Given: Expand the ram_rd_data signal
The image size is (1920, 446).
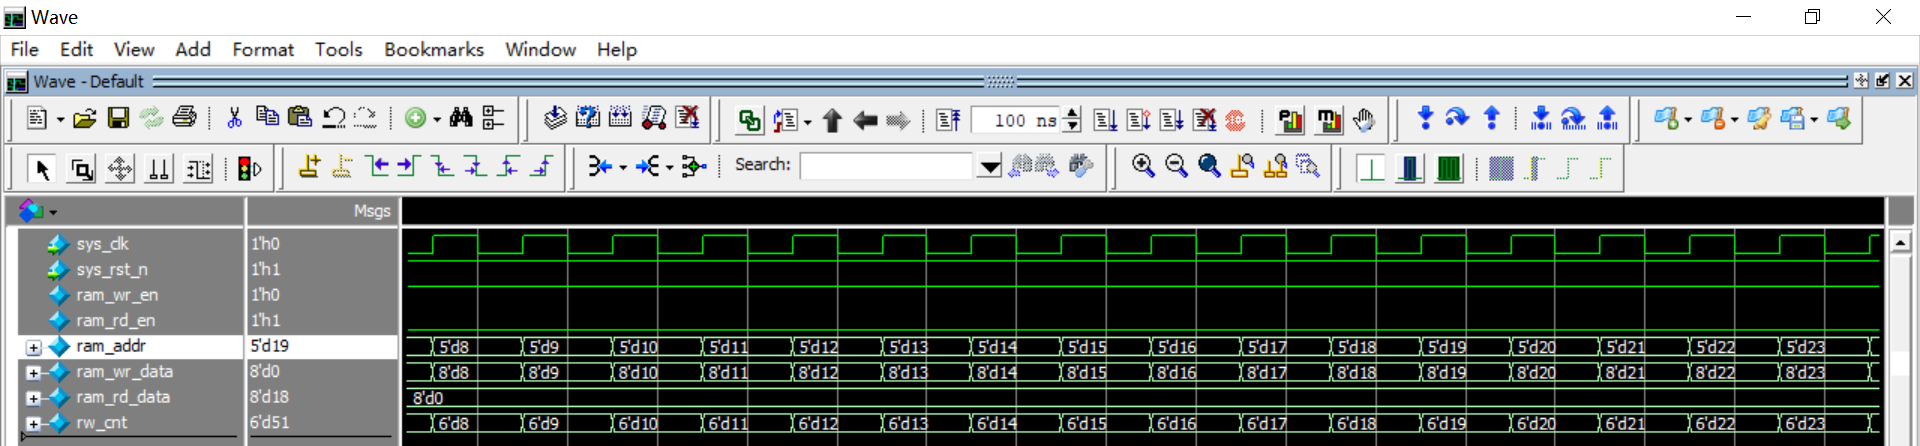Looking at the screenshot, I should 33,398.
